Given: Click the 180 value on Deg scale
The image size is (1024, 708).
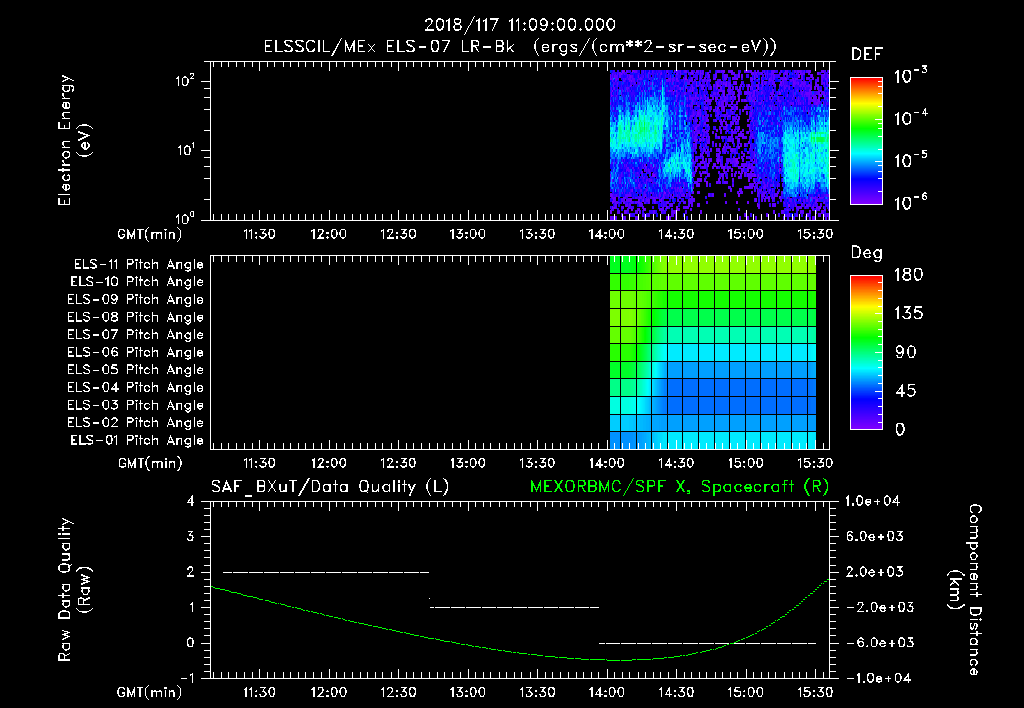Looking at the screenshot, I should tap(908, 275).
